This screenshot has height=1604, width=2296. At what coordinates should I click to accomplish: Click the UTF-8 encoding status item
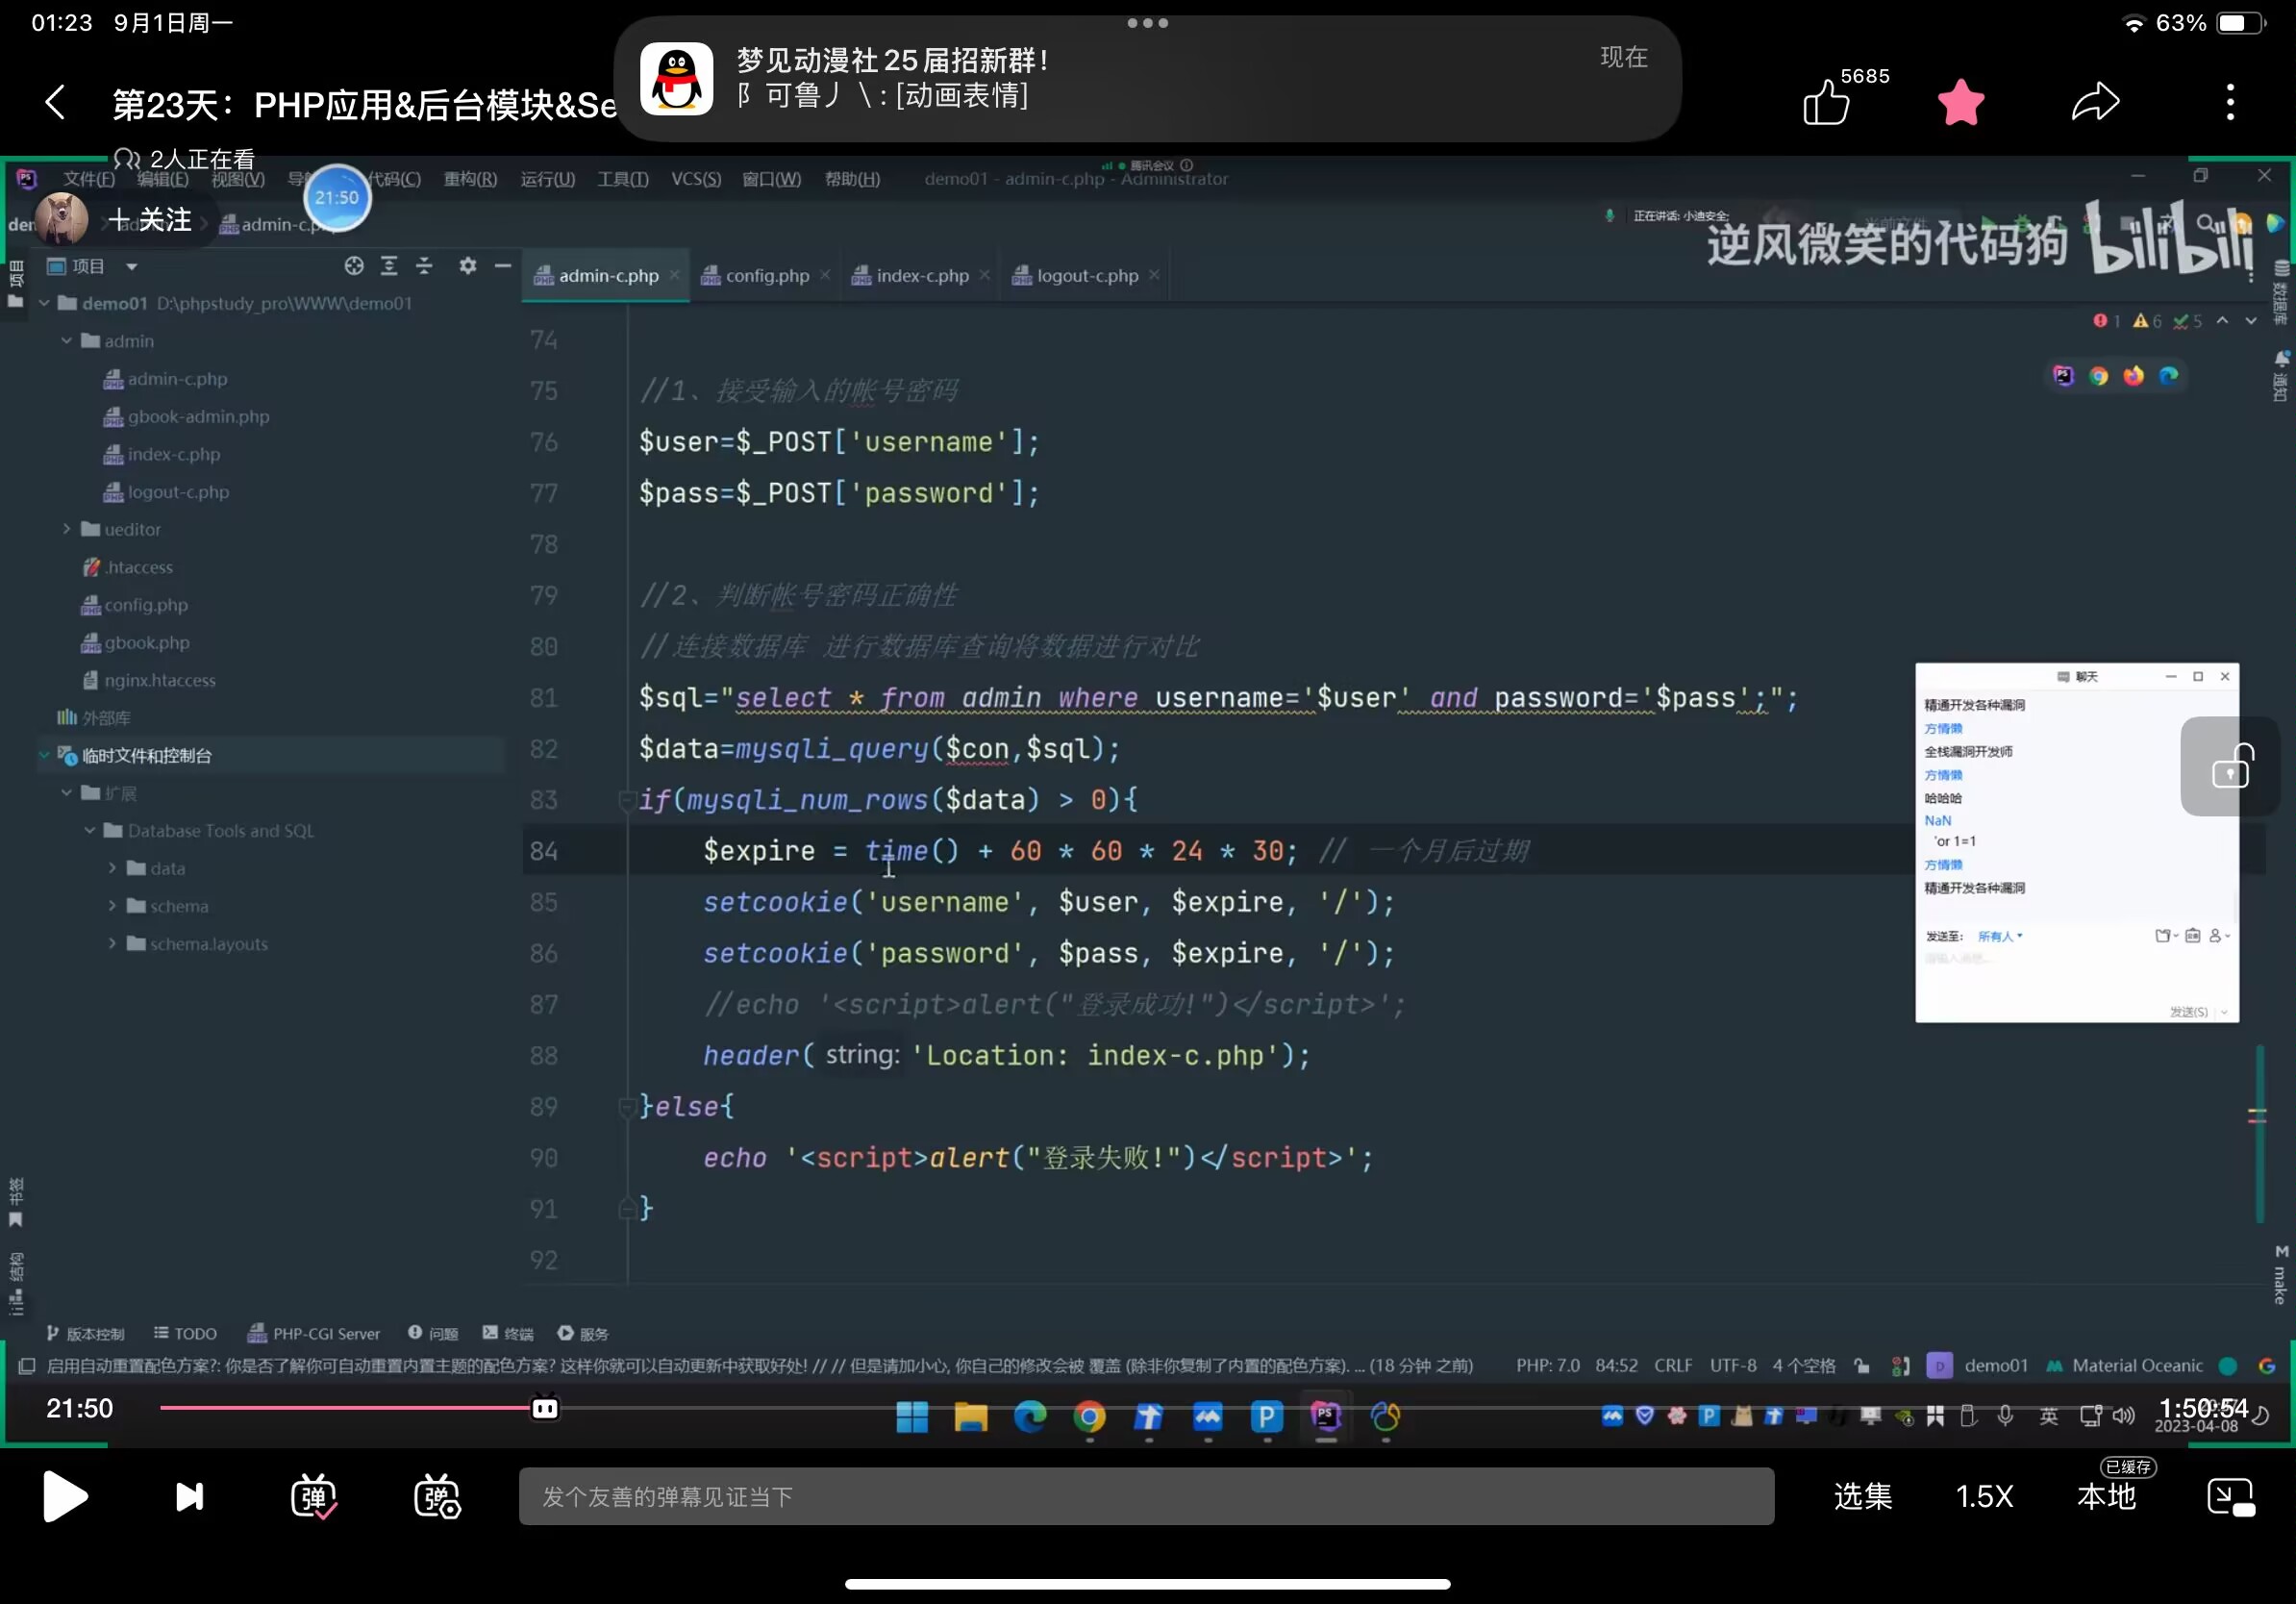(x=1733, y=1365)
